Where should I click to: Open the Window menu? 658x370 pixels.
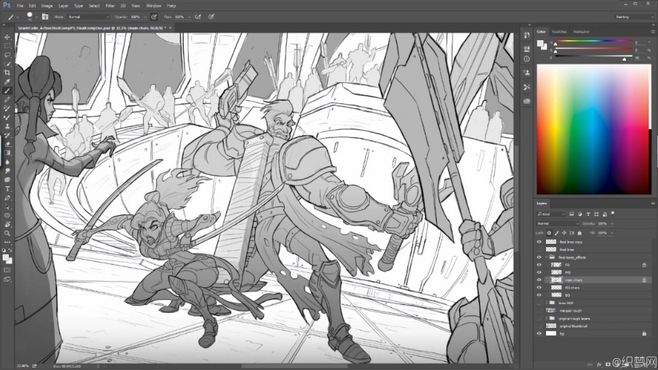(x=154, y=6)
